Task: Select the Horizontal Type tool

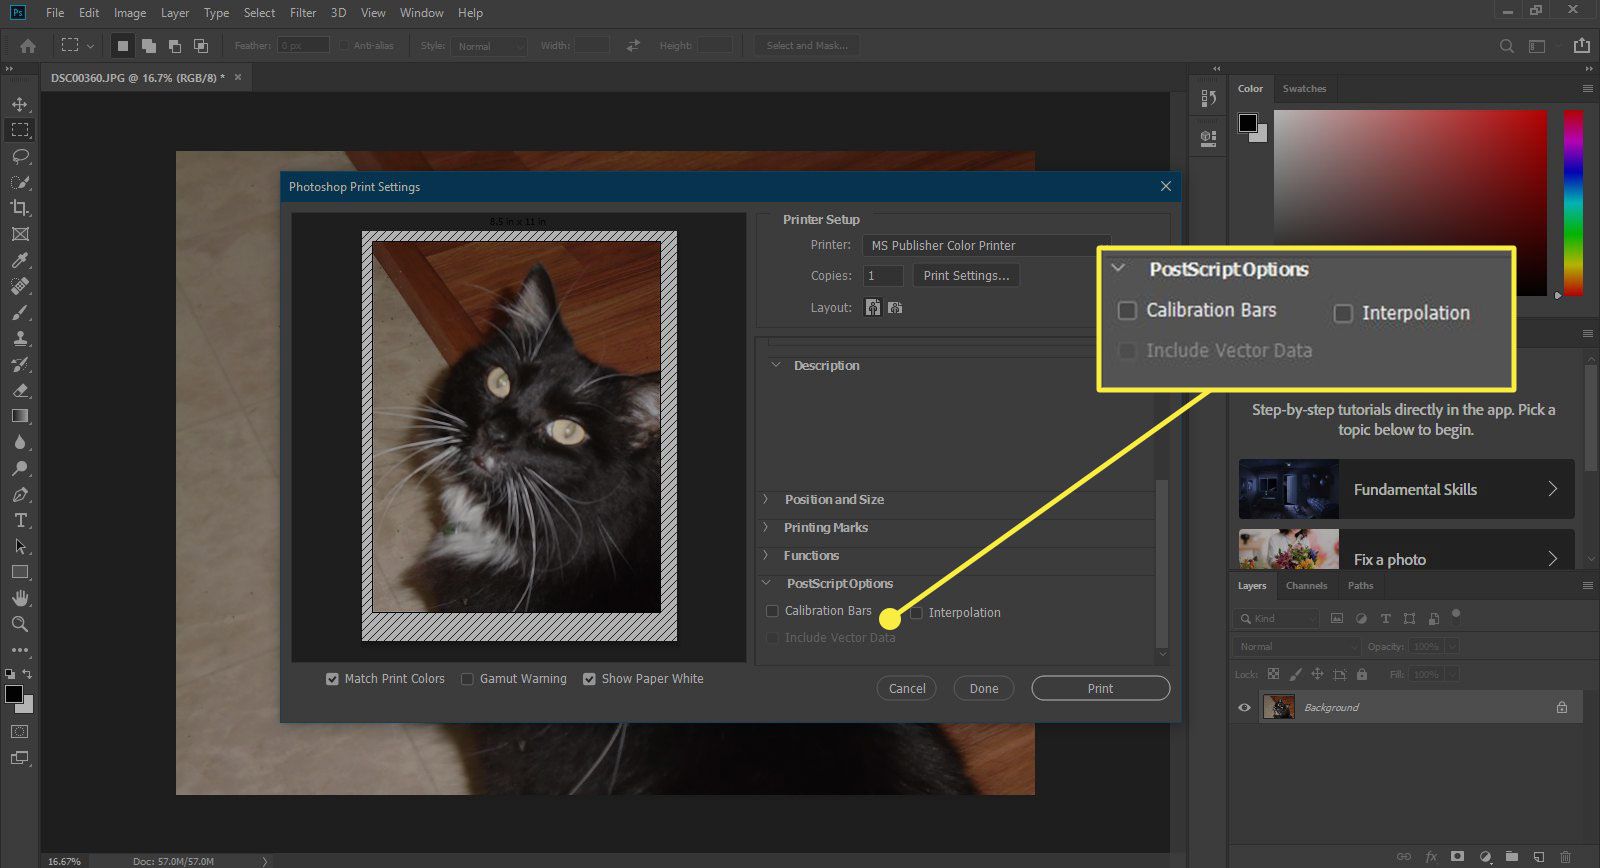Action: coord(20,520)
